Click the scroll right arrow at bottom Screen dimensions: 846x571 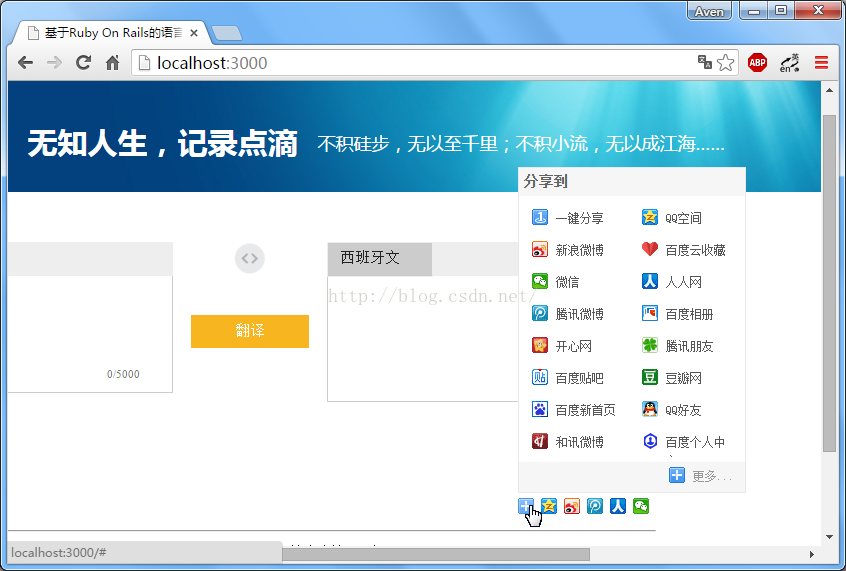click(x=811, y=554)
